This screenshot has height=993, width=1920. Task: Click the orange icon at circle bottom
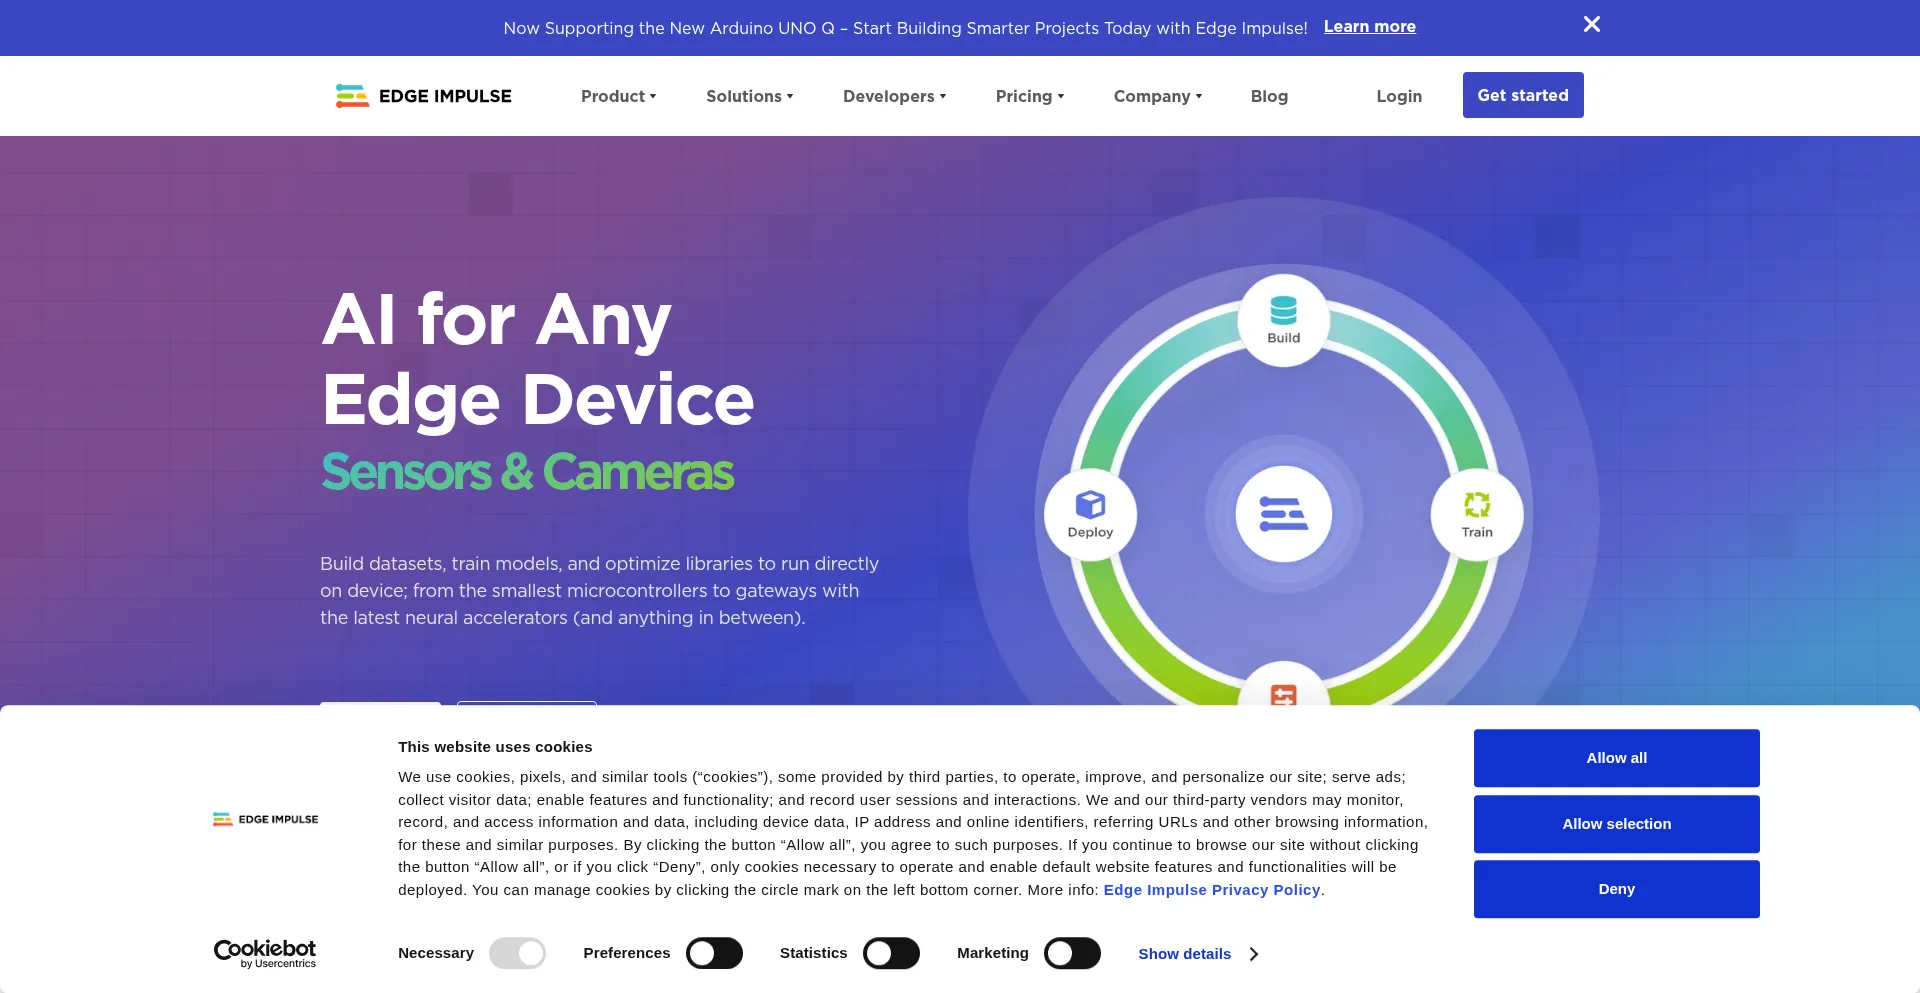1283,694
